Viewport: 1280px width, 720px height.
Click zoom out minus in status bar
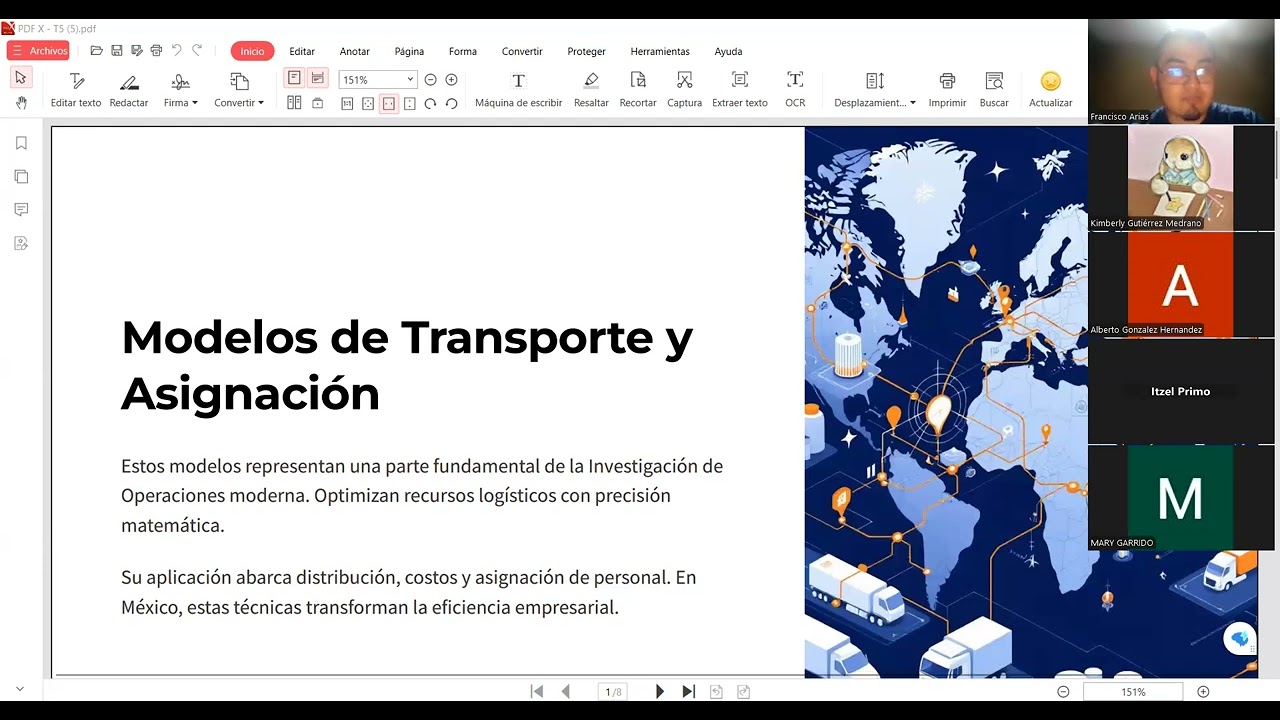tap(1063, 691)
